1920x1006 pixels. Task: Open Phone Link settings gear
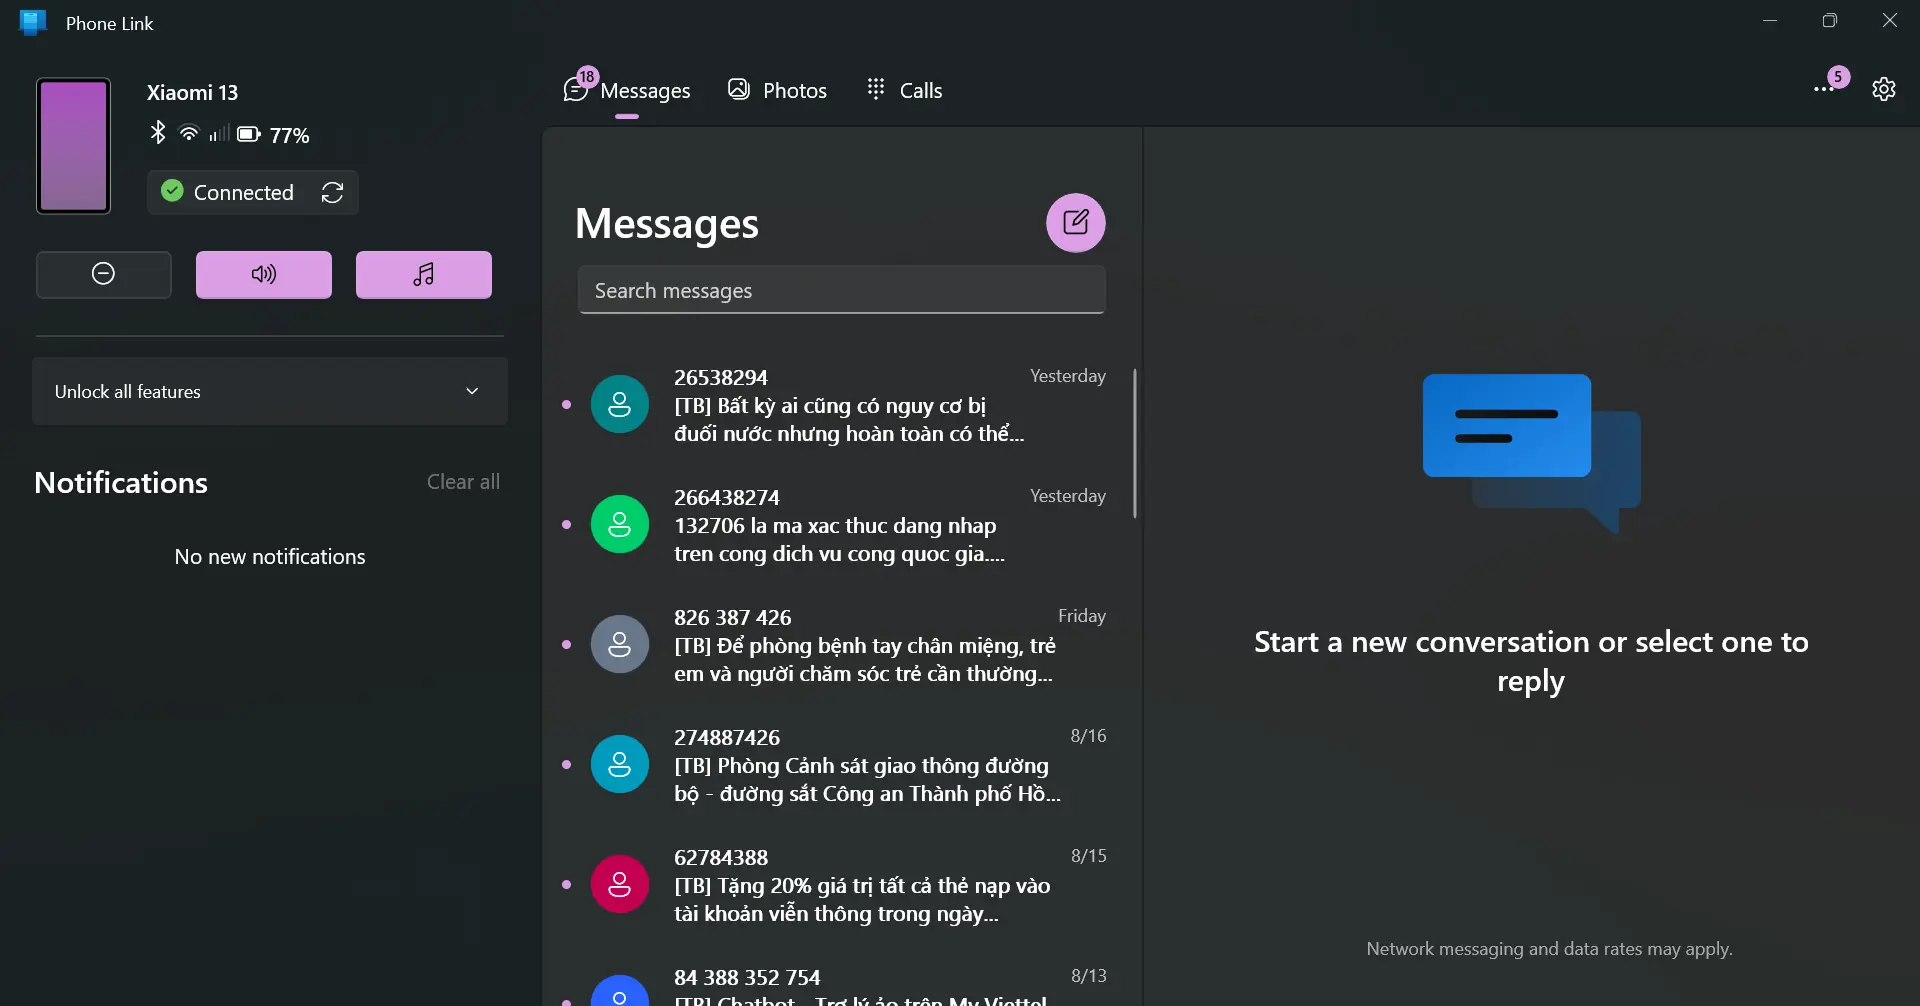[1883, 89]
